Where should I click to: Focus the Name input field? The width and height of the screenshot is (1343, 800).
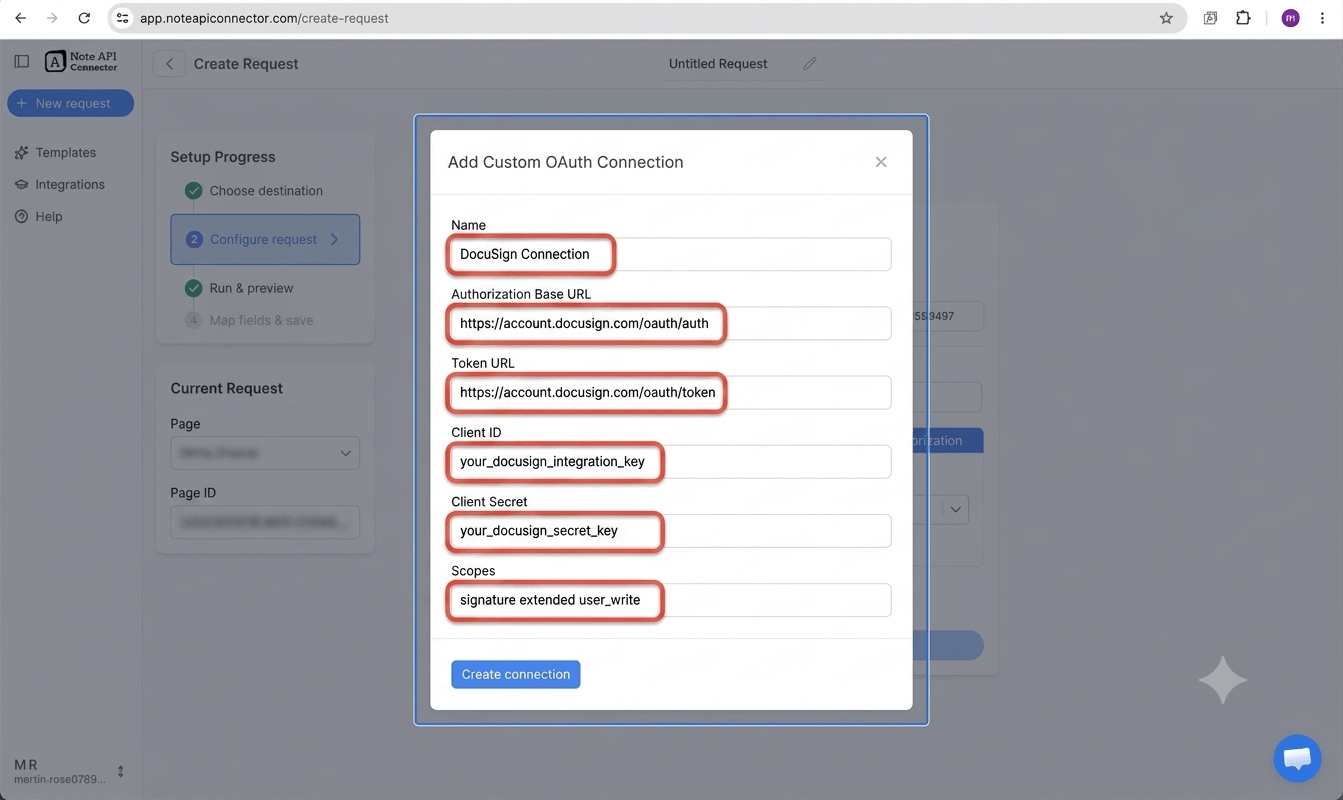670,254
